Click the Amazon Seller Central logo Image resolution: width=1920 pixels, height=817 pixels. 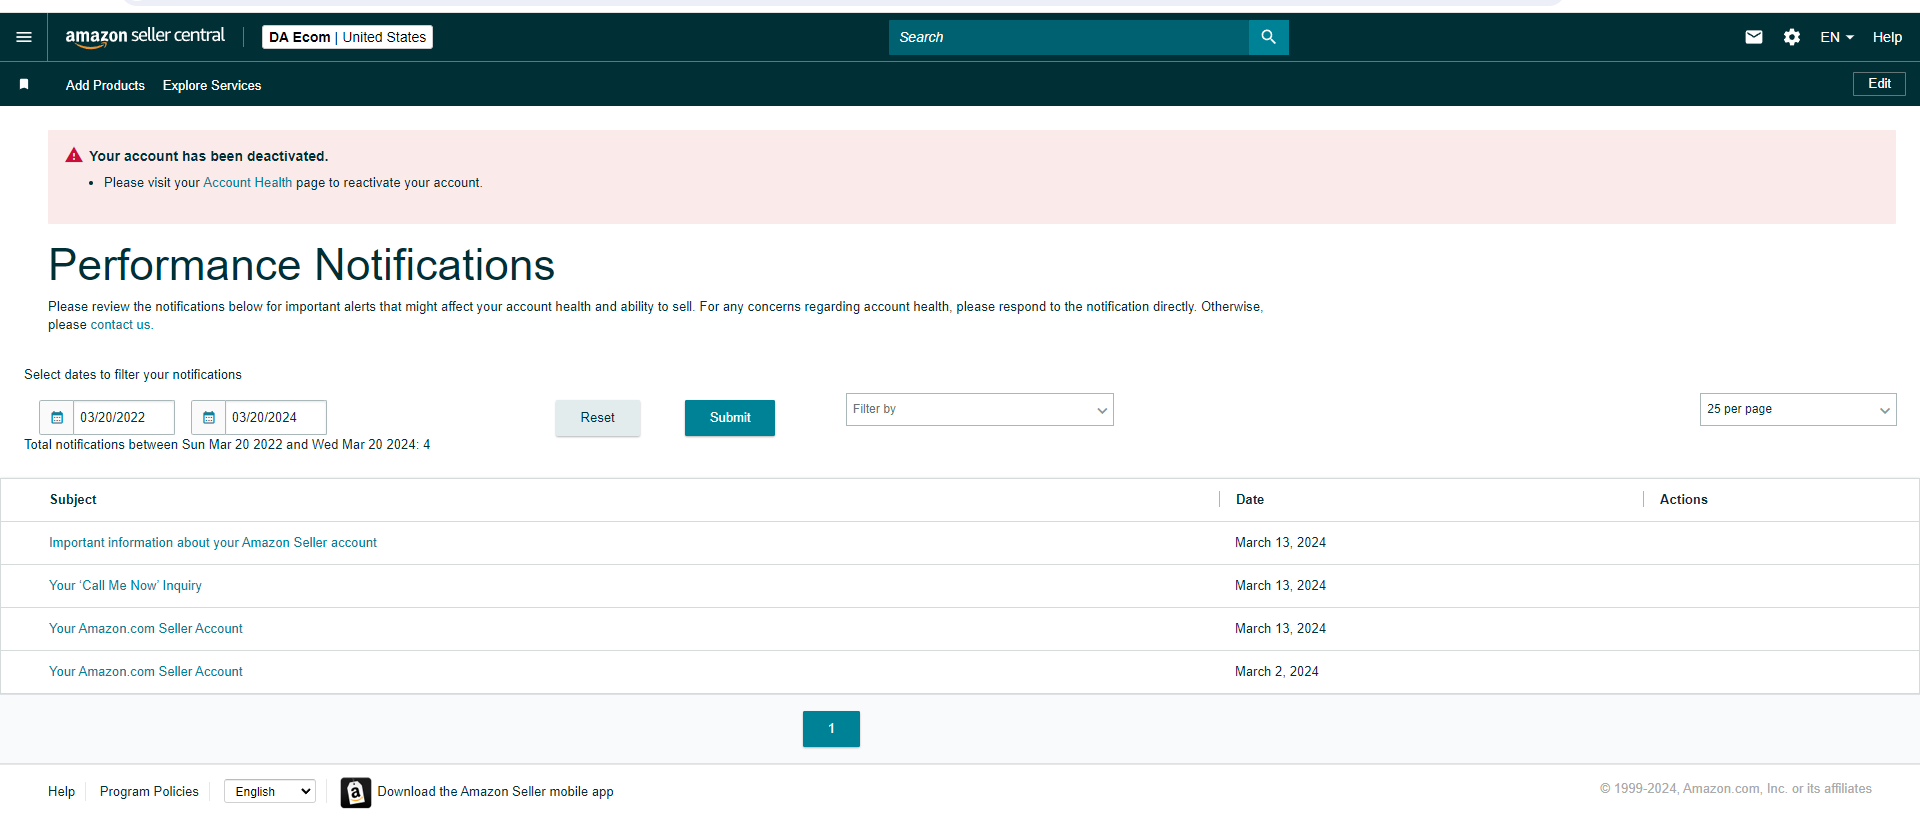pos(145,37)
